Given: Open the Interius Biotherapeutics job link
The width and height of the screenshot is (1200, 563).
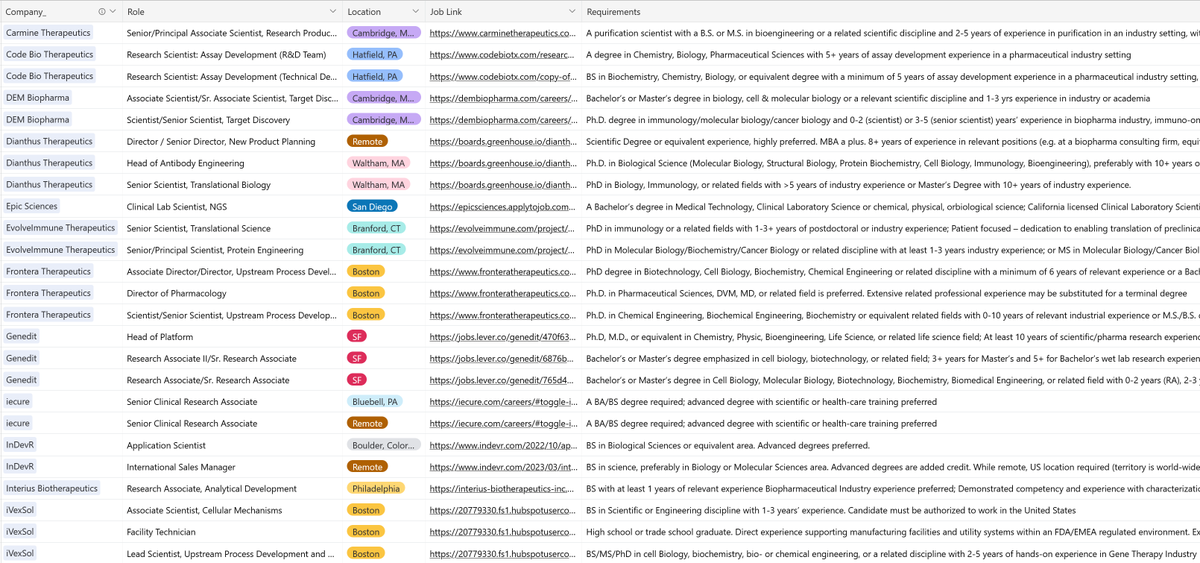Looking at the screenshot, I should (503, 489).
